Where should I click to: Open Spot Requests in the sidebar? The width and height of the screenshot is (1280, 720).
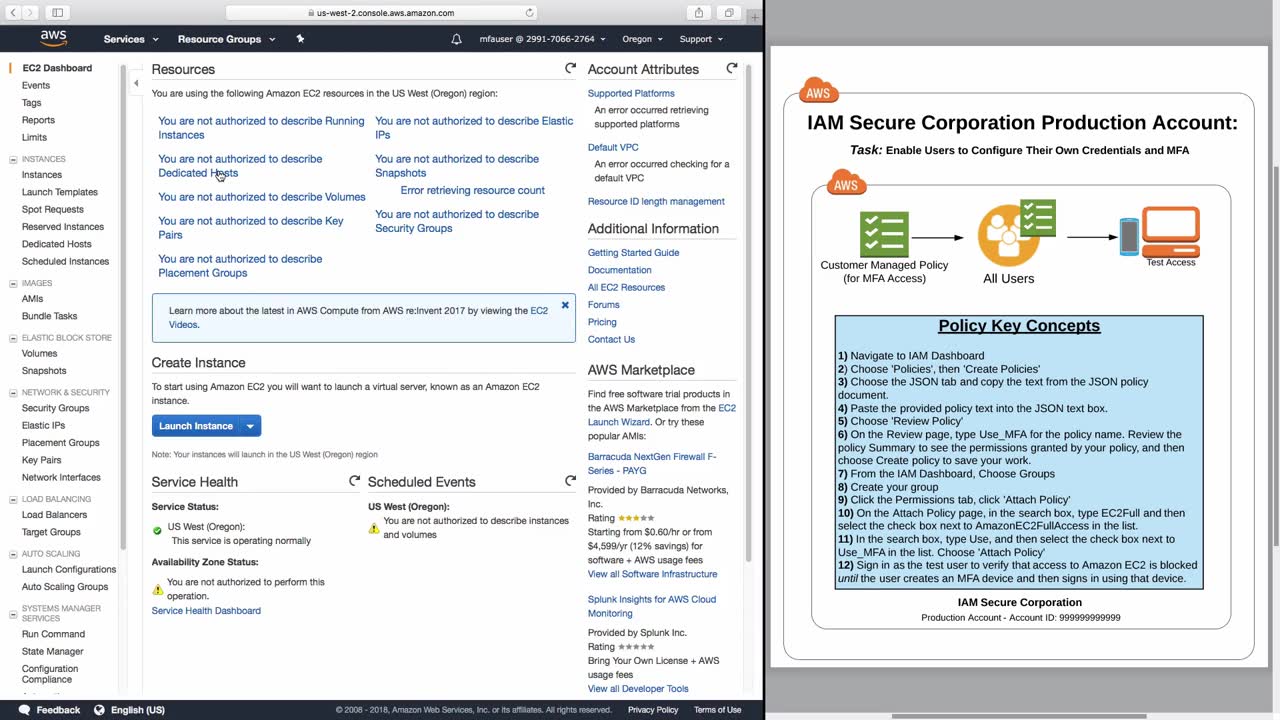[x=53, y=210]
